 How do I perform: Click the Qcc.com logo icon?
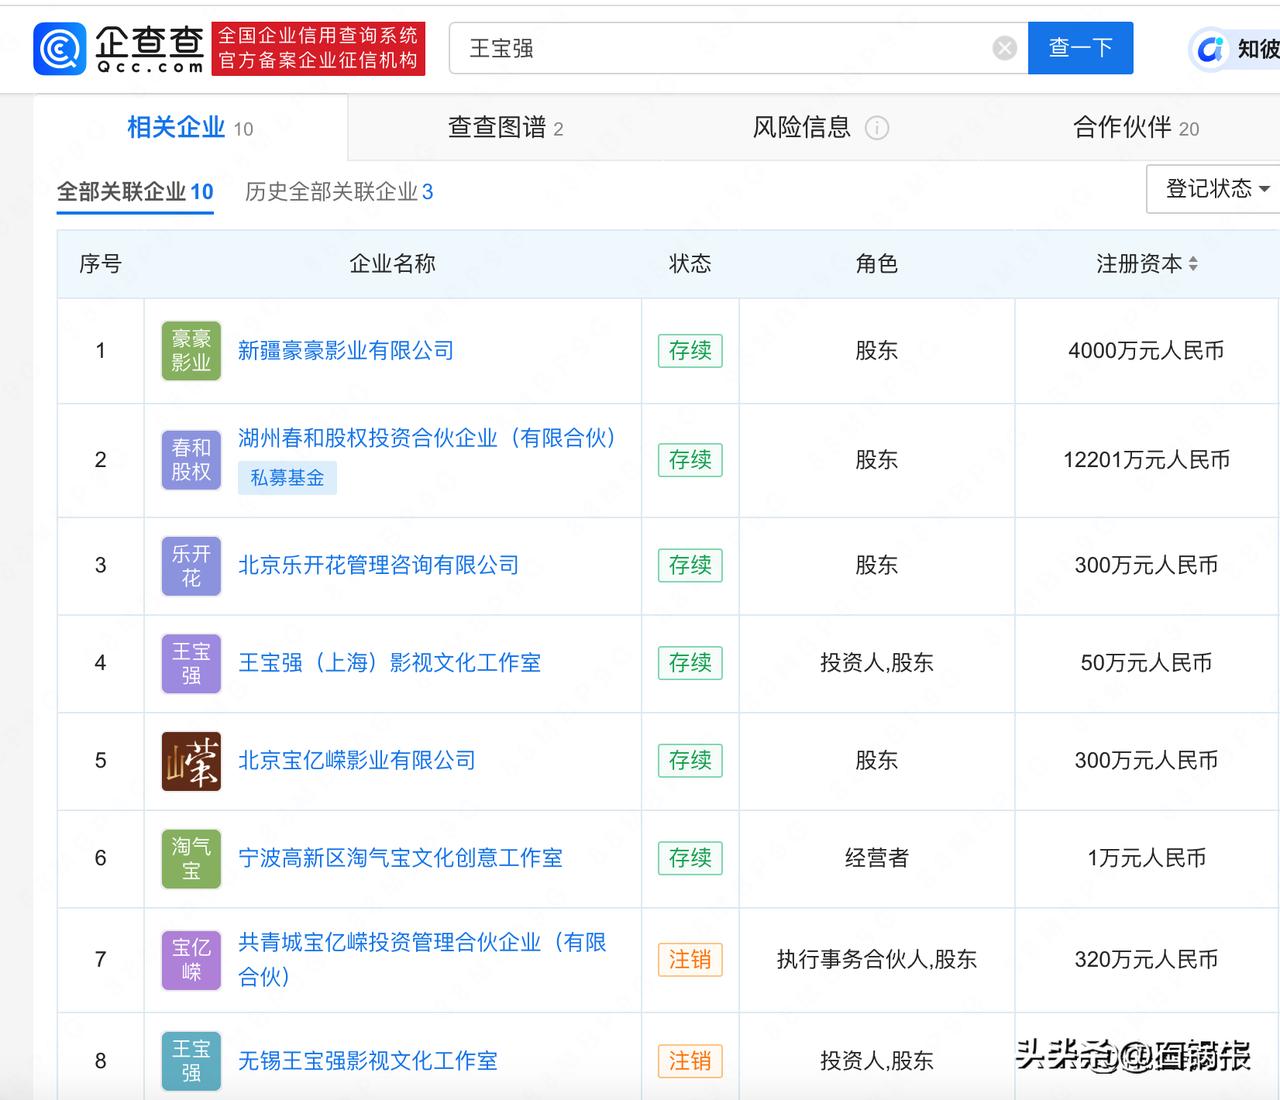coord(59,48)
